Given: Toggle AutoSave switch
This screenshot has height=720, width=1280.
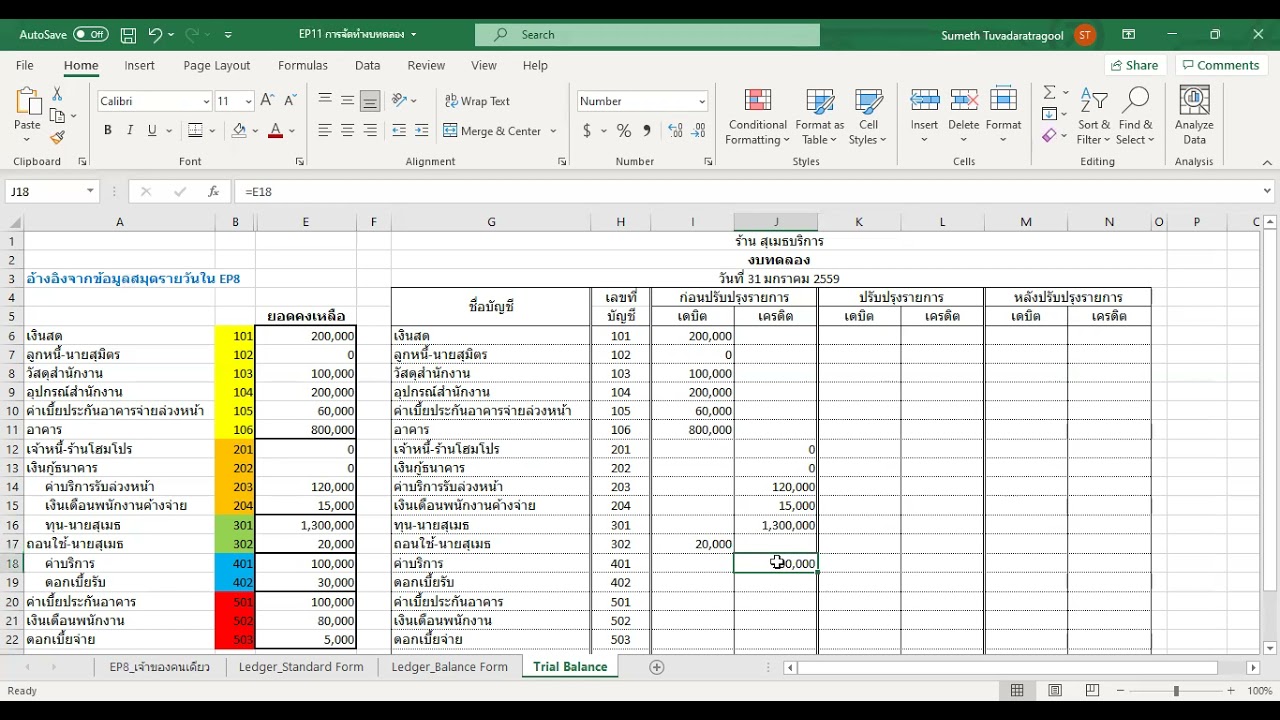Looking at the screenshot, I should [91, 35].
